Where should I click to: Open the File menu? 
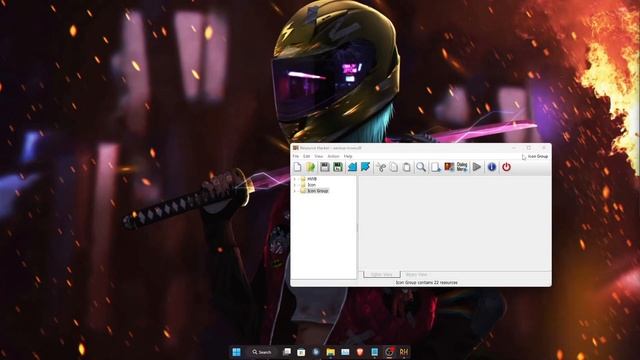pyautogui.click(x=296, y=156)
